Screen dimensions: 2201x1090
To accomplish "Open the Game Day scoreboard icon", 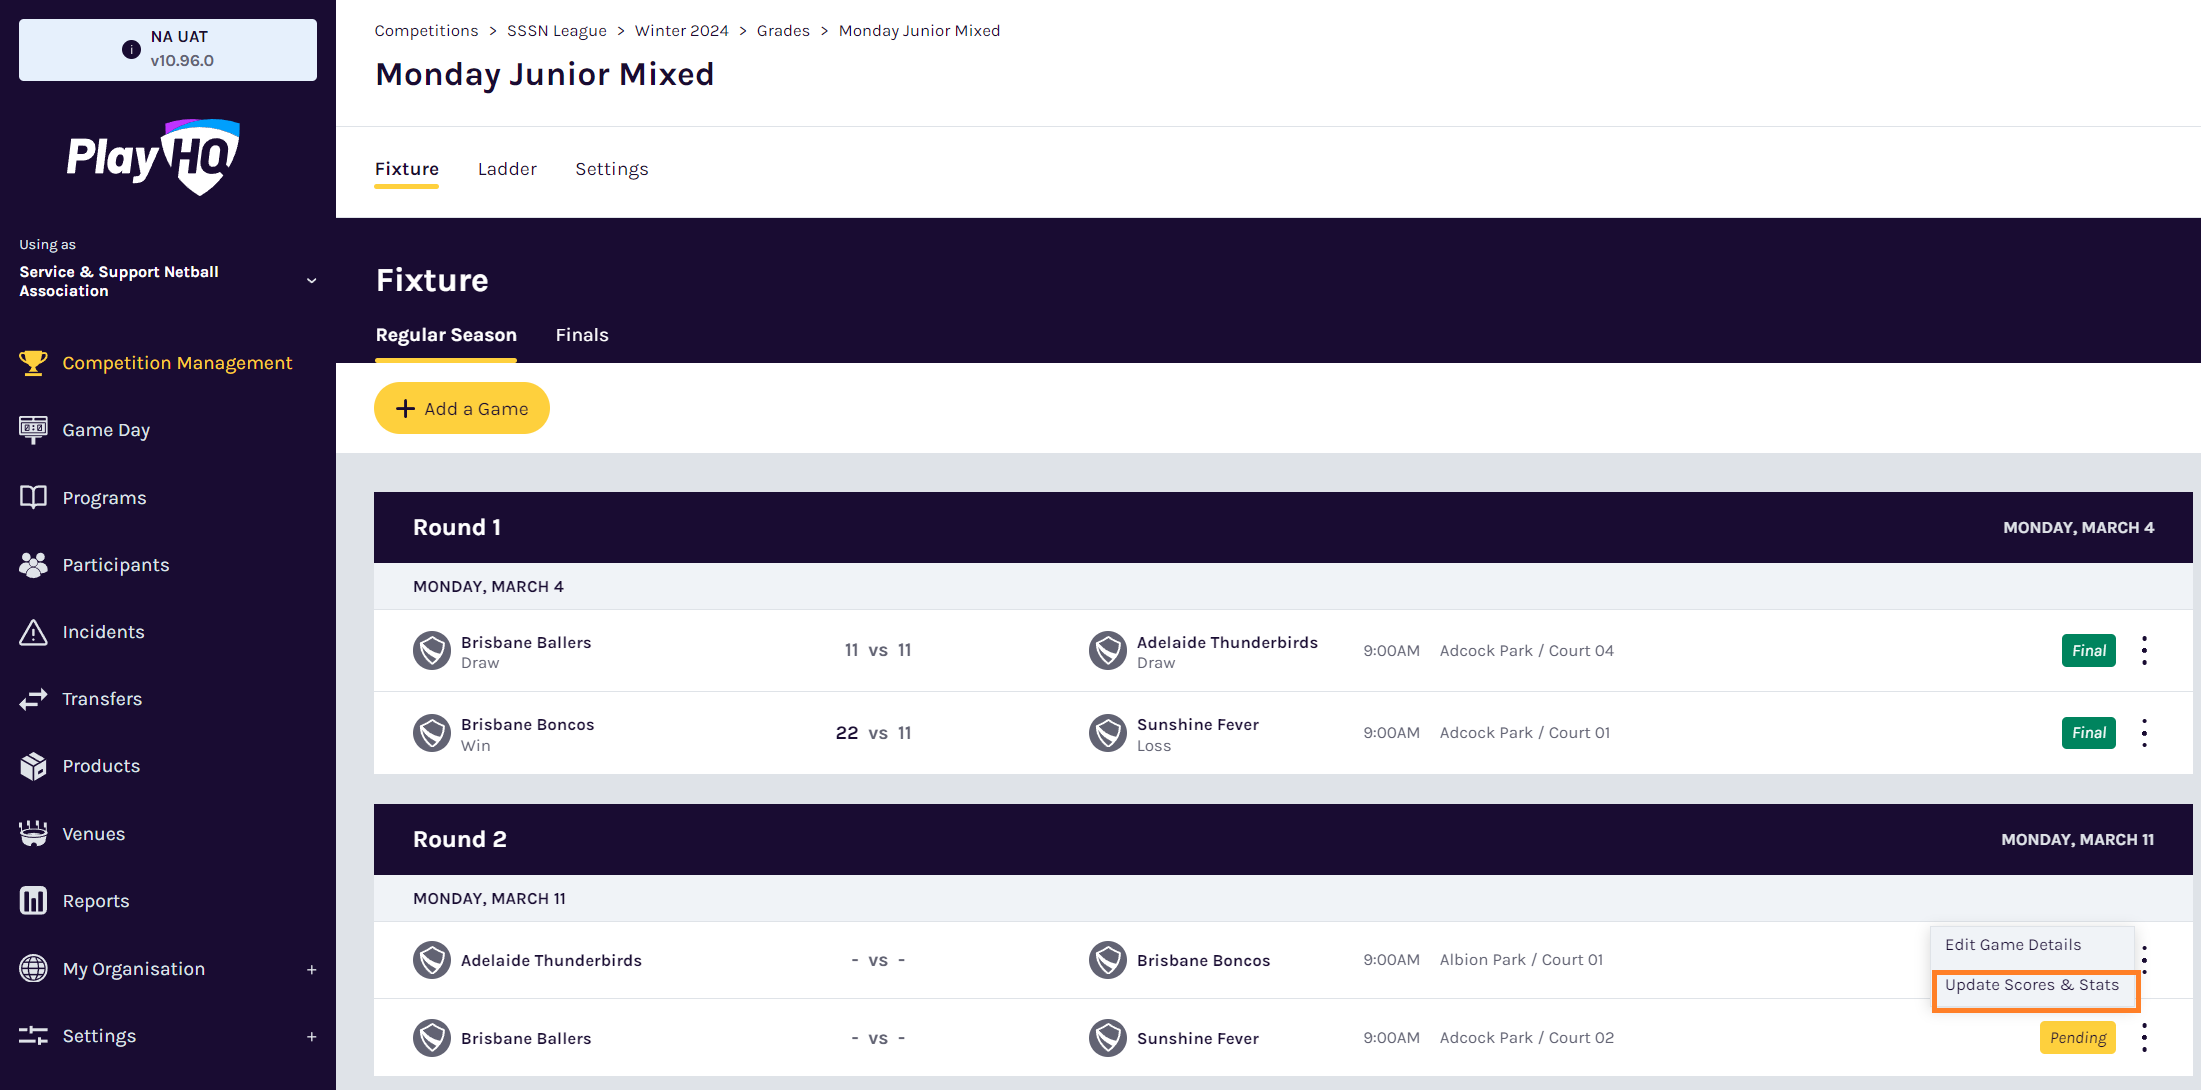I will click(x=33, y=430).
